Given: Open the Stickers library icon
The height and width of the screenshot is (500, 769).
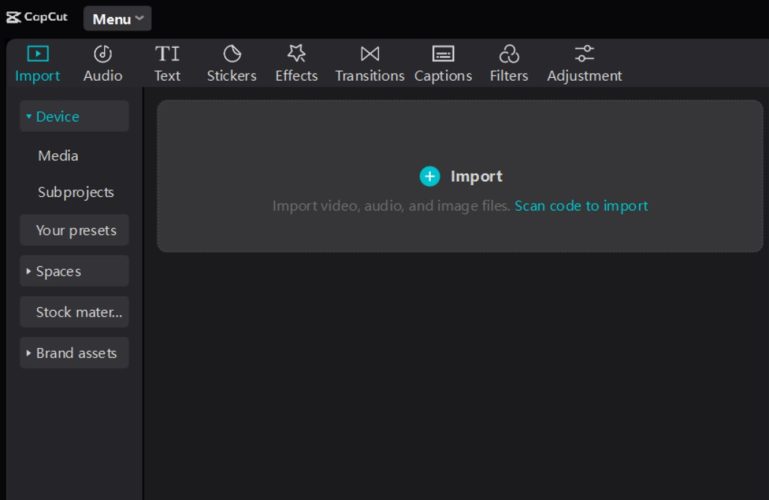Looking at the screenshot, I should [231, 54].
